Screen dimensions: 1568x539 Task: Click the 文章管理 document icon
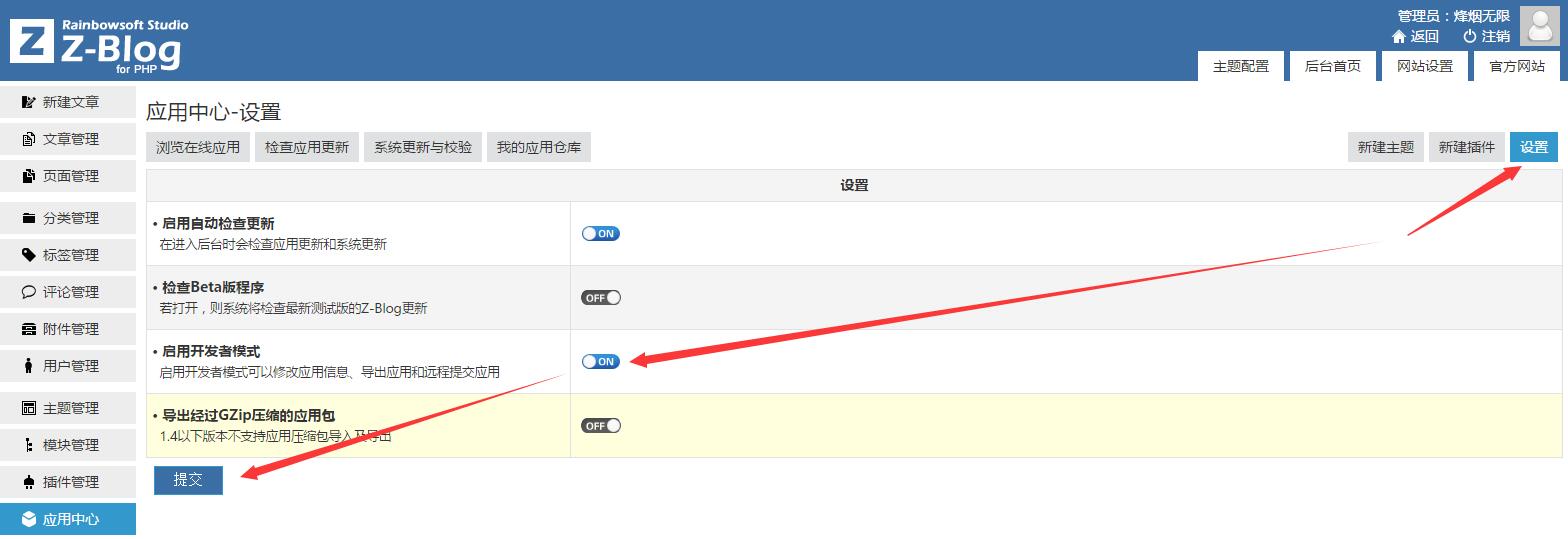(29, 139)
